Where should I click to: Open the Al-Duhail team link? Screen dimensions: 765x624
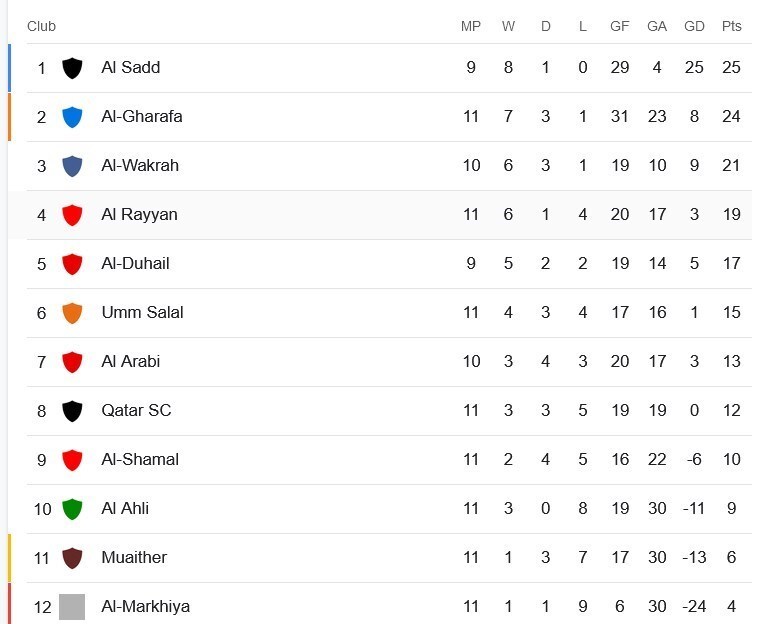pyautogui.click(x=135, y=263)
